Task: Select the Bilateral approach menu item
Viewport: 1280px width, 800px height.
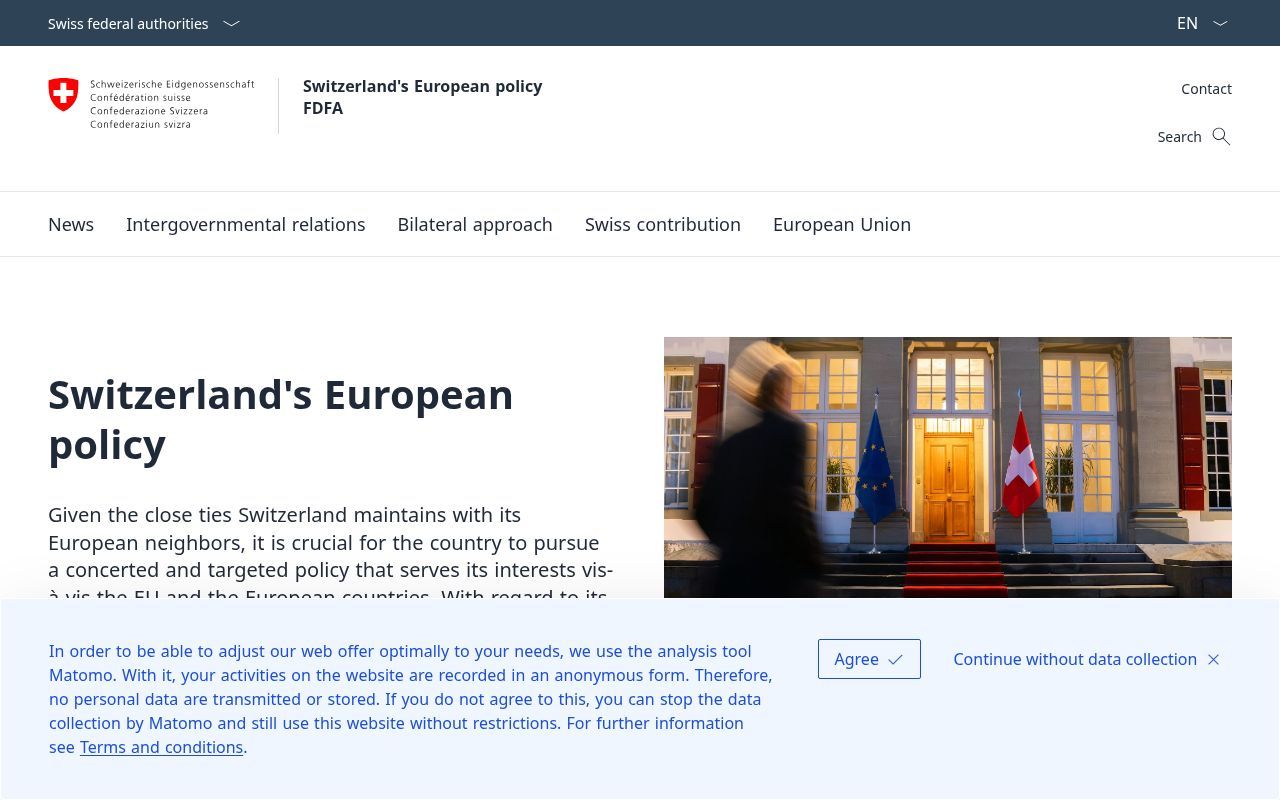Action: pyautogui.click(x=475, y=224)
